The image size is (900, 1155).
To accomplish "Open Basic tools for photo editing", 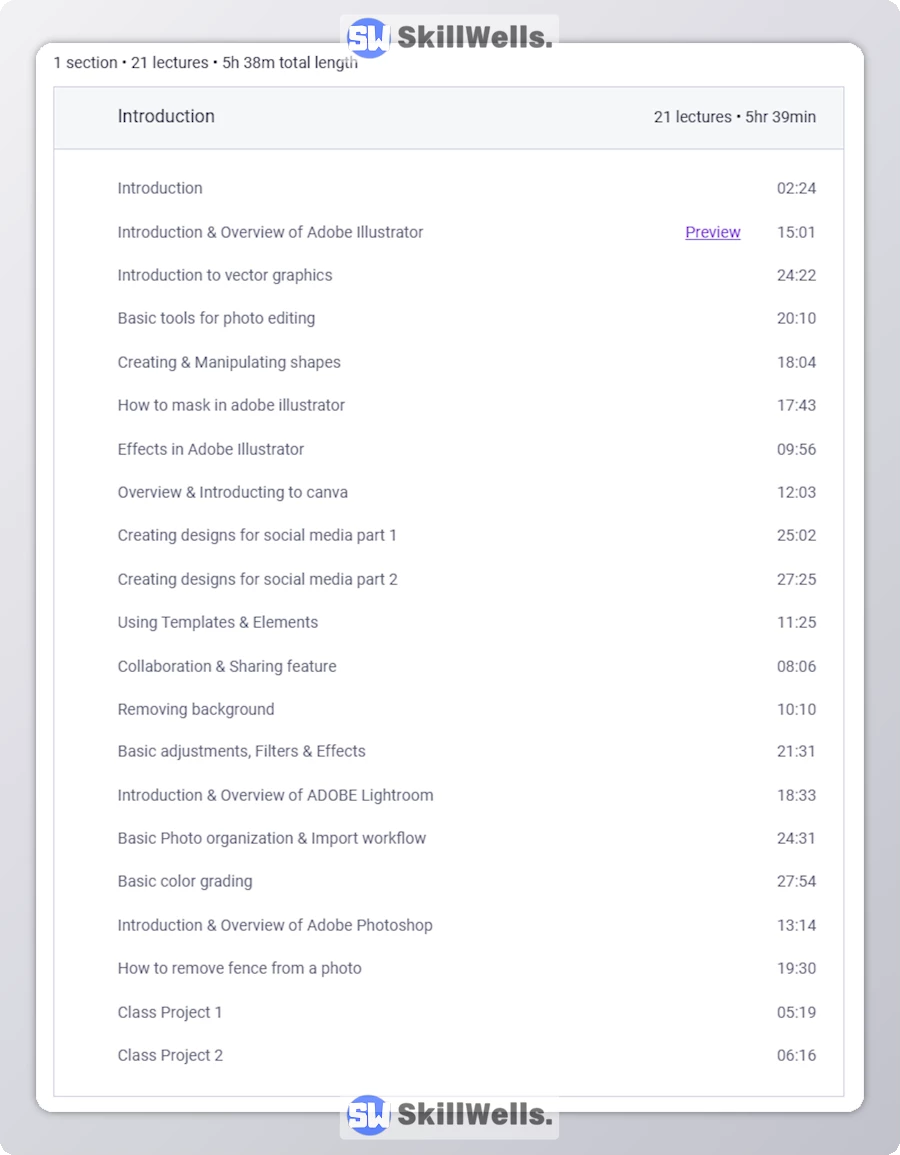I will [216, 318].
